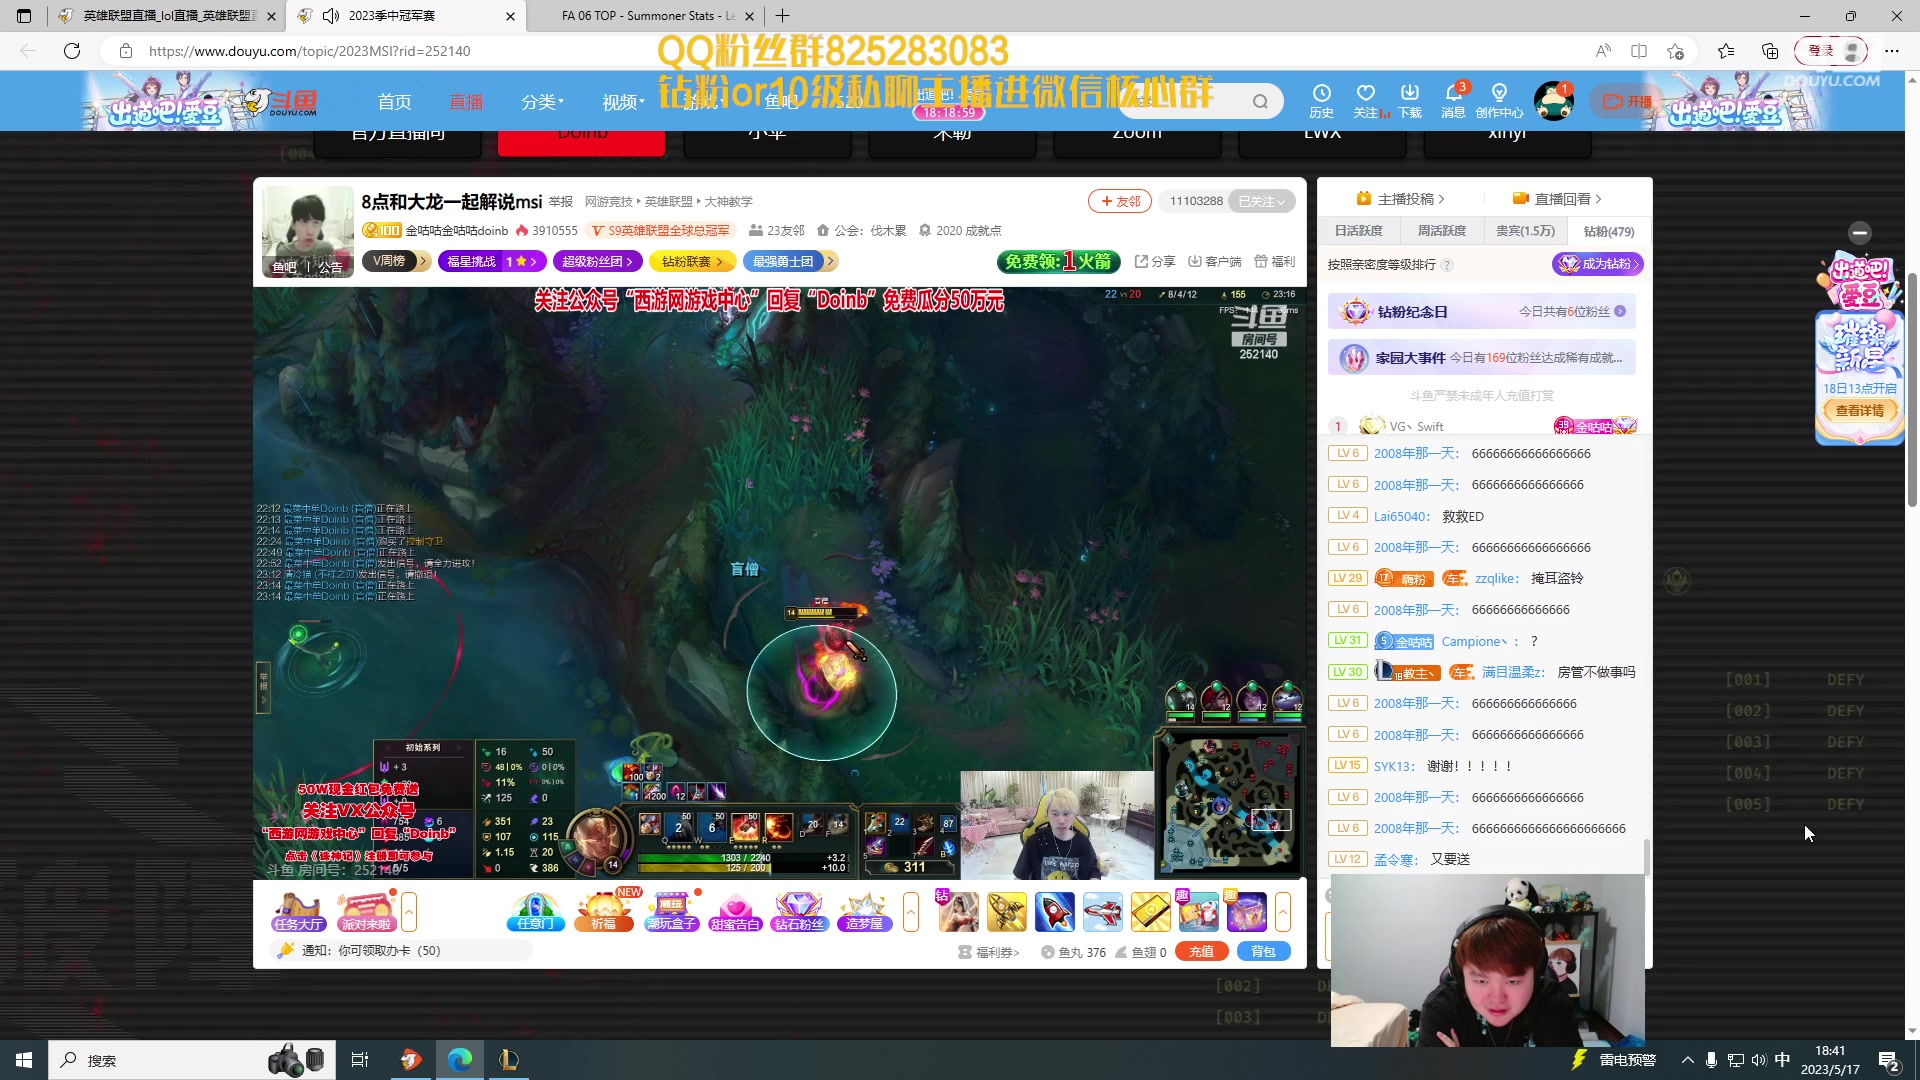
Task: Expand the arrow next to 派对来啦
Action: [x=409, y=912]
